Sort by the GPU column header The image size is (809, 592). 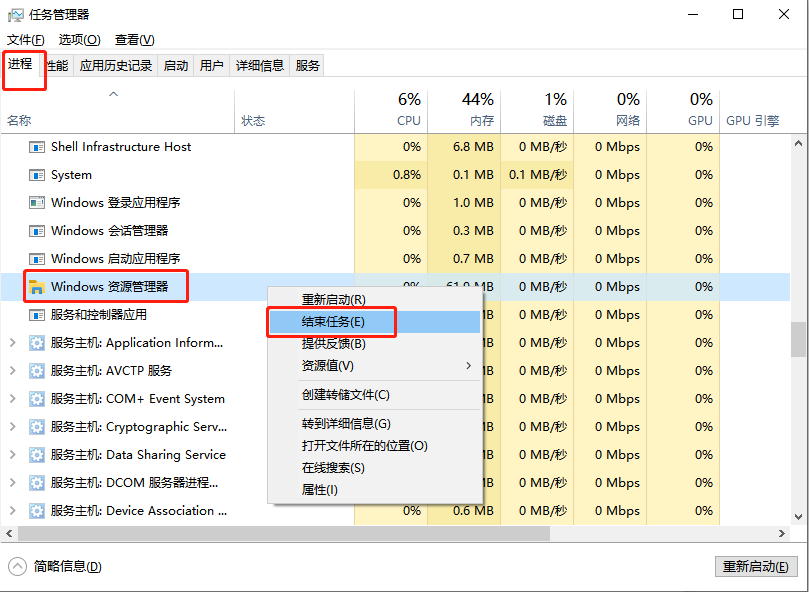tap(683, 111)
